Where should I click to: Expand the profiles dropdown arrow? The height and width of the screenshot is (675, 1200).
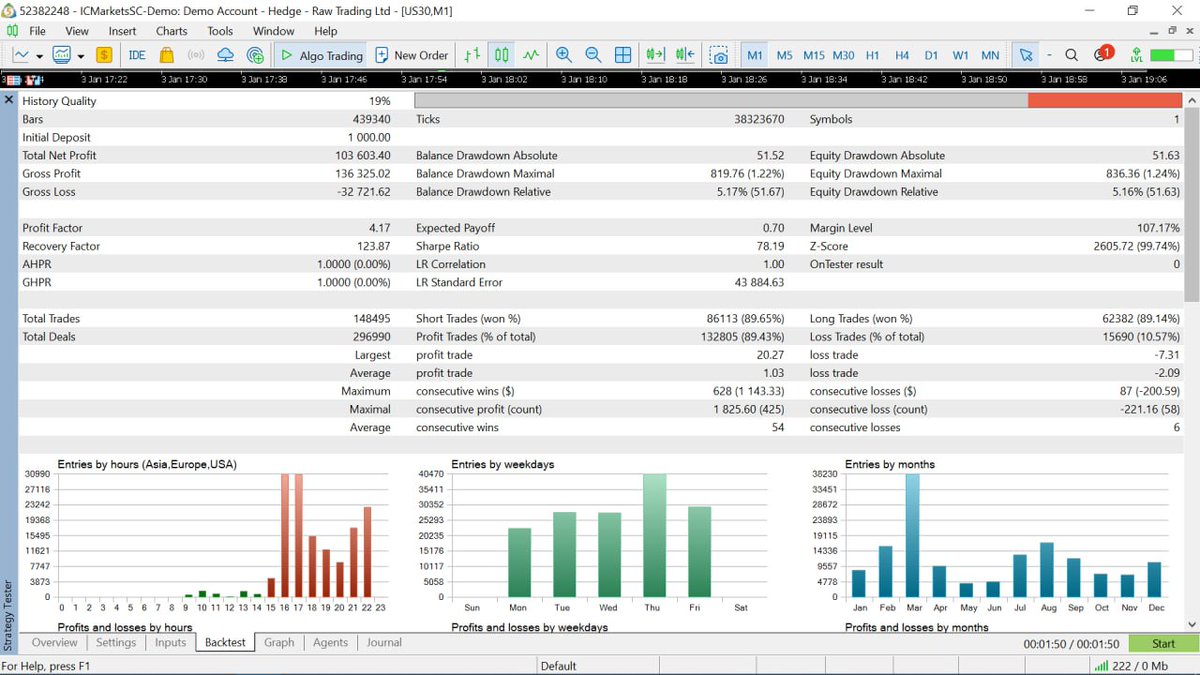80,55
